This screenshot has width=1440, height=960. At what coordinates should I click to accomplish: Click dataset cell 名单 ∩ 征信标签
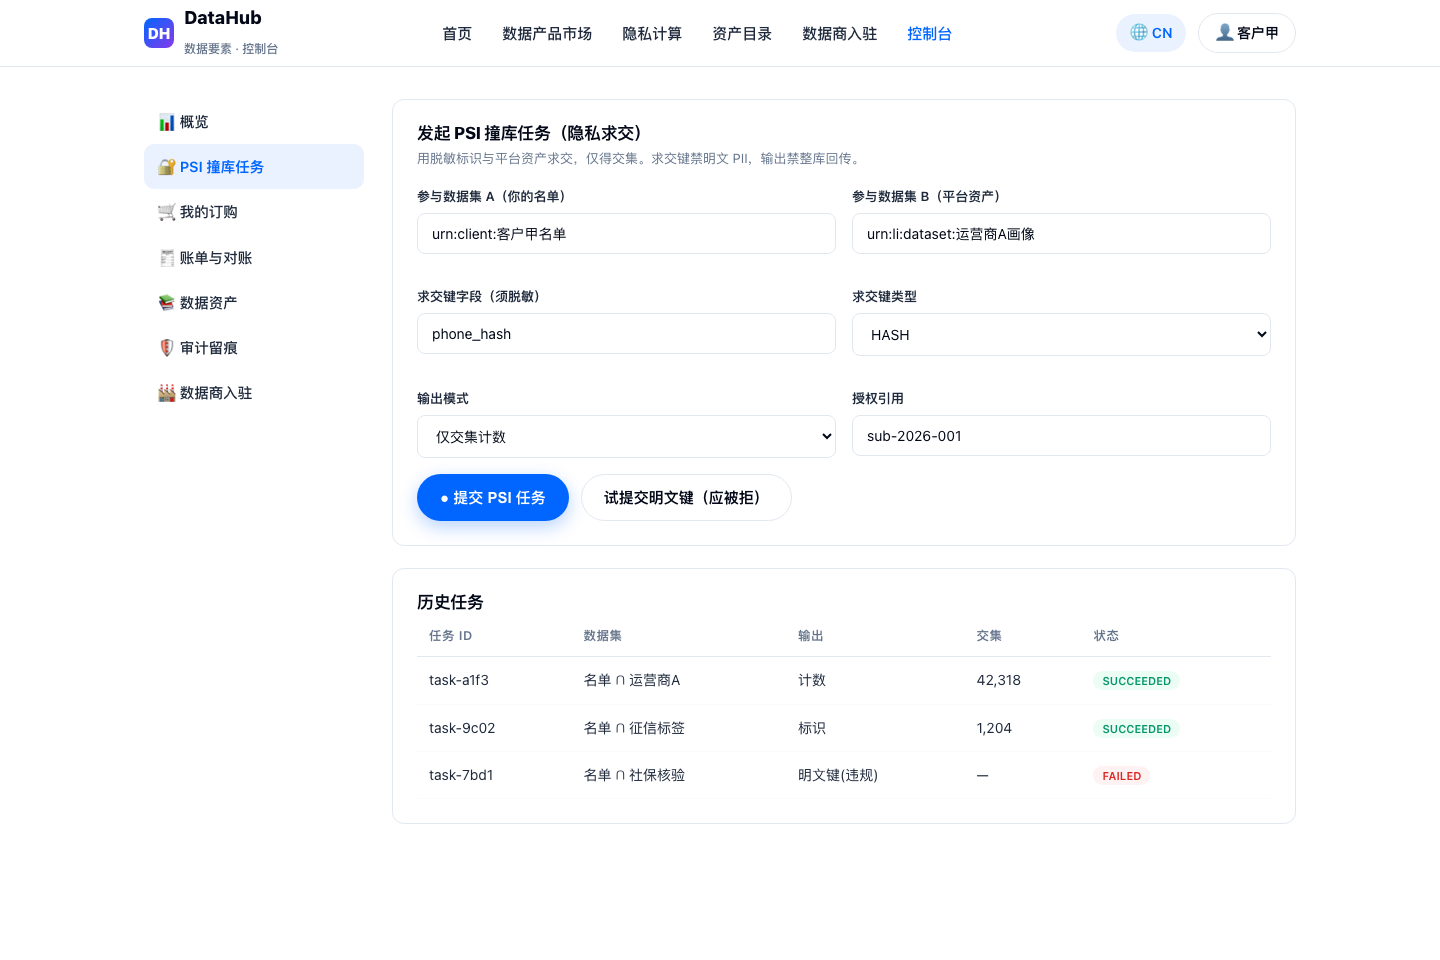pyautogui.click(x=634, y=728)
